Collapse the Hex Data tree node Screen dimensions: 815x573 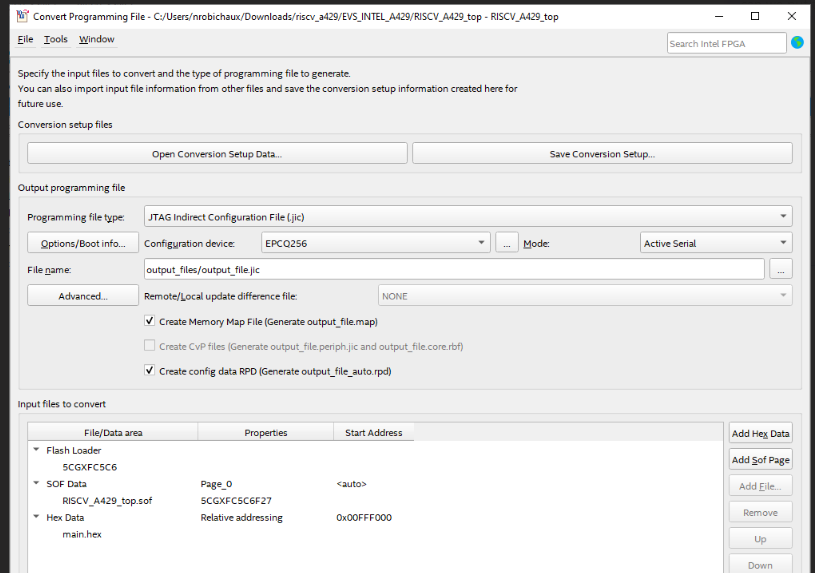(36, 517)
